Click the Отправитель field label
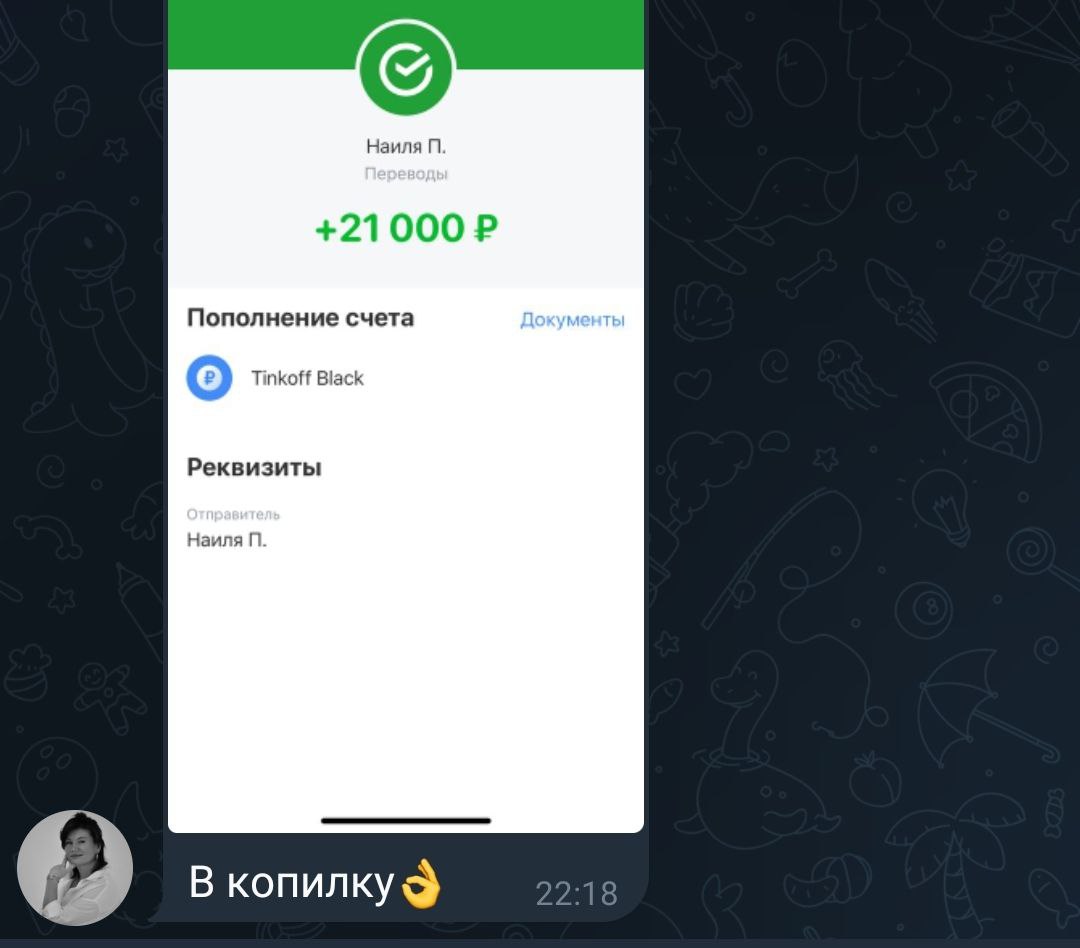This screenshot has width=1080, height=948. [x=233, y=514]
